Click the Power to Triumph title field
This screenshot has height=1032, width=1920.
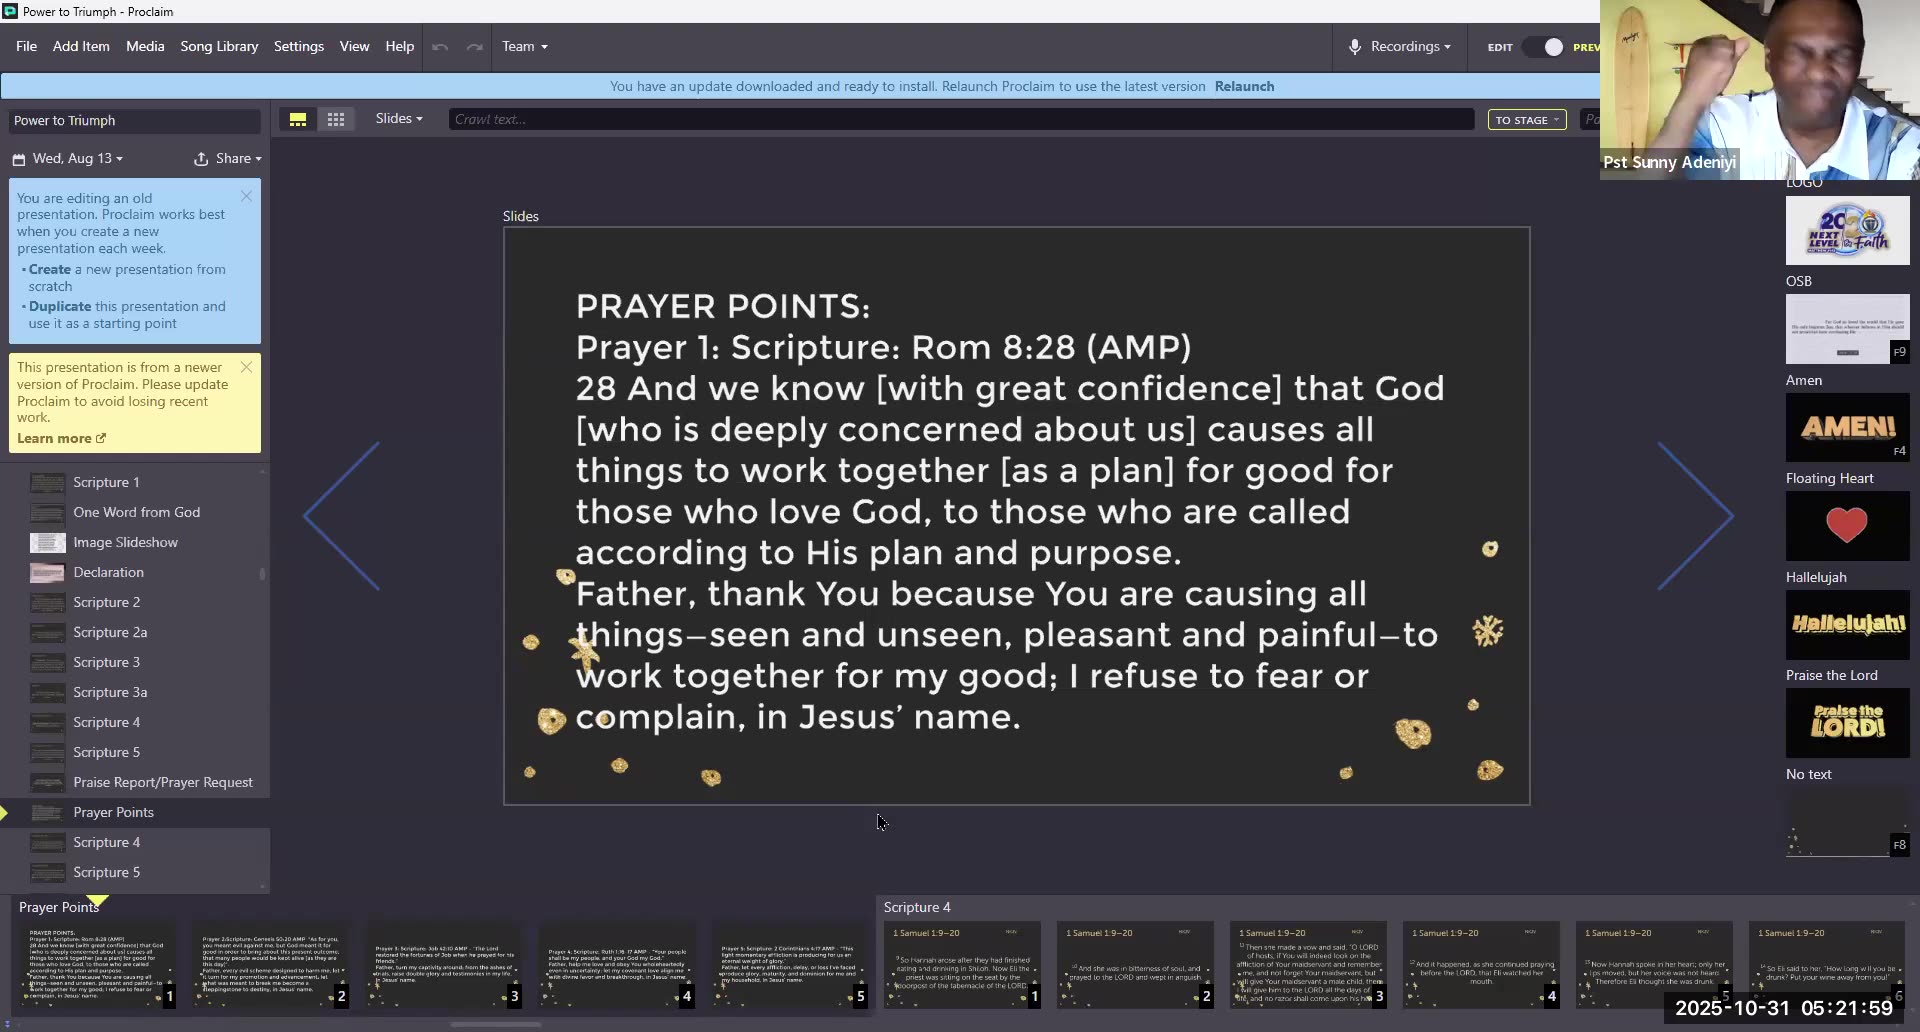coord(134,121)
